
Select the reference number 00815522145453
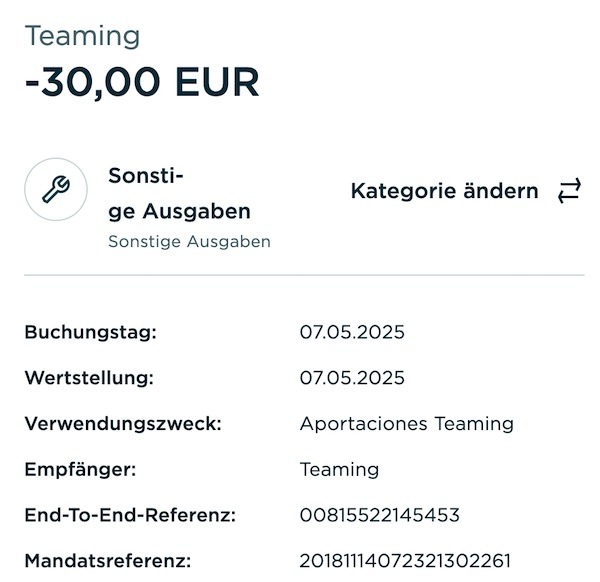click(x=380, y=515)
